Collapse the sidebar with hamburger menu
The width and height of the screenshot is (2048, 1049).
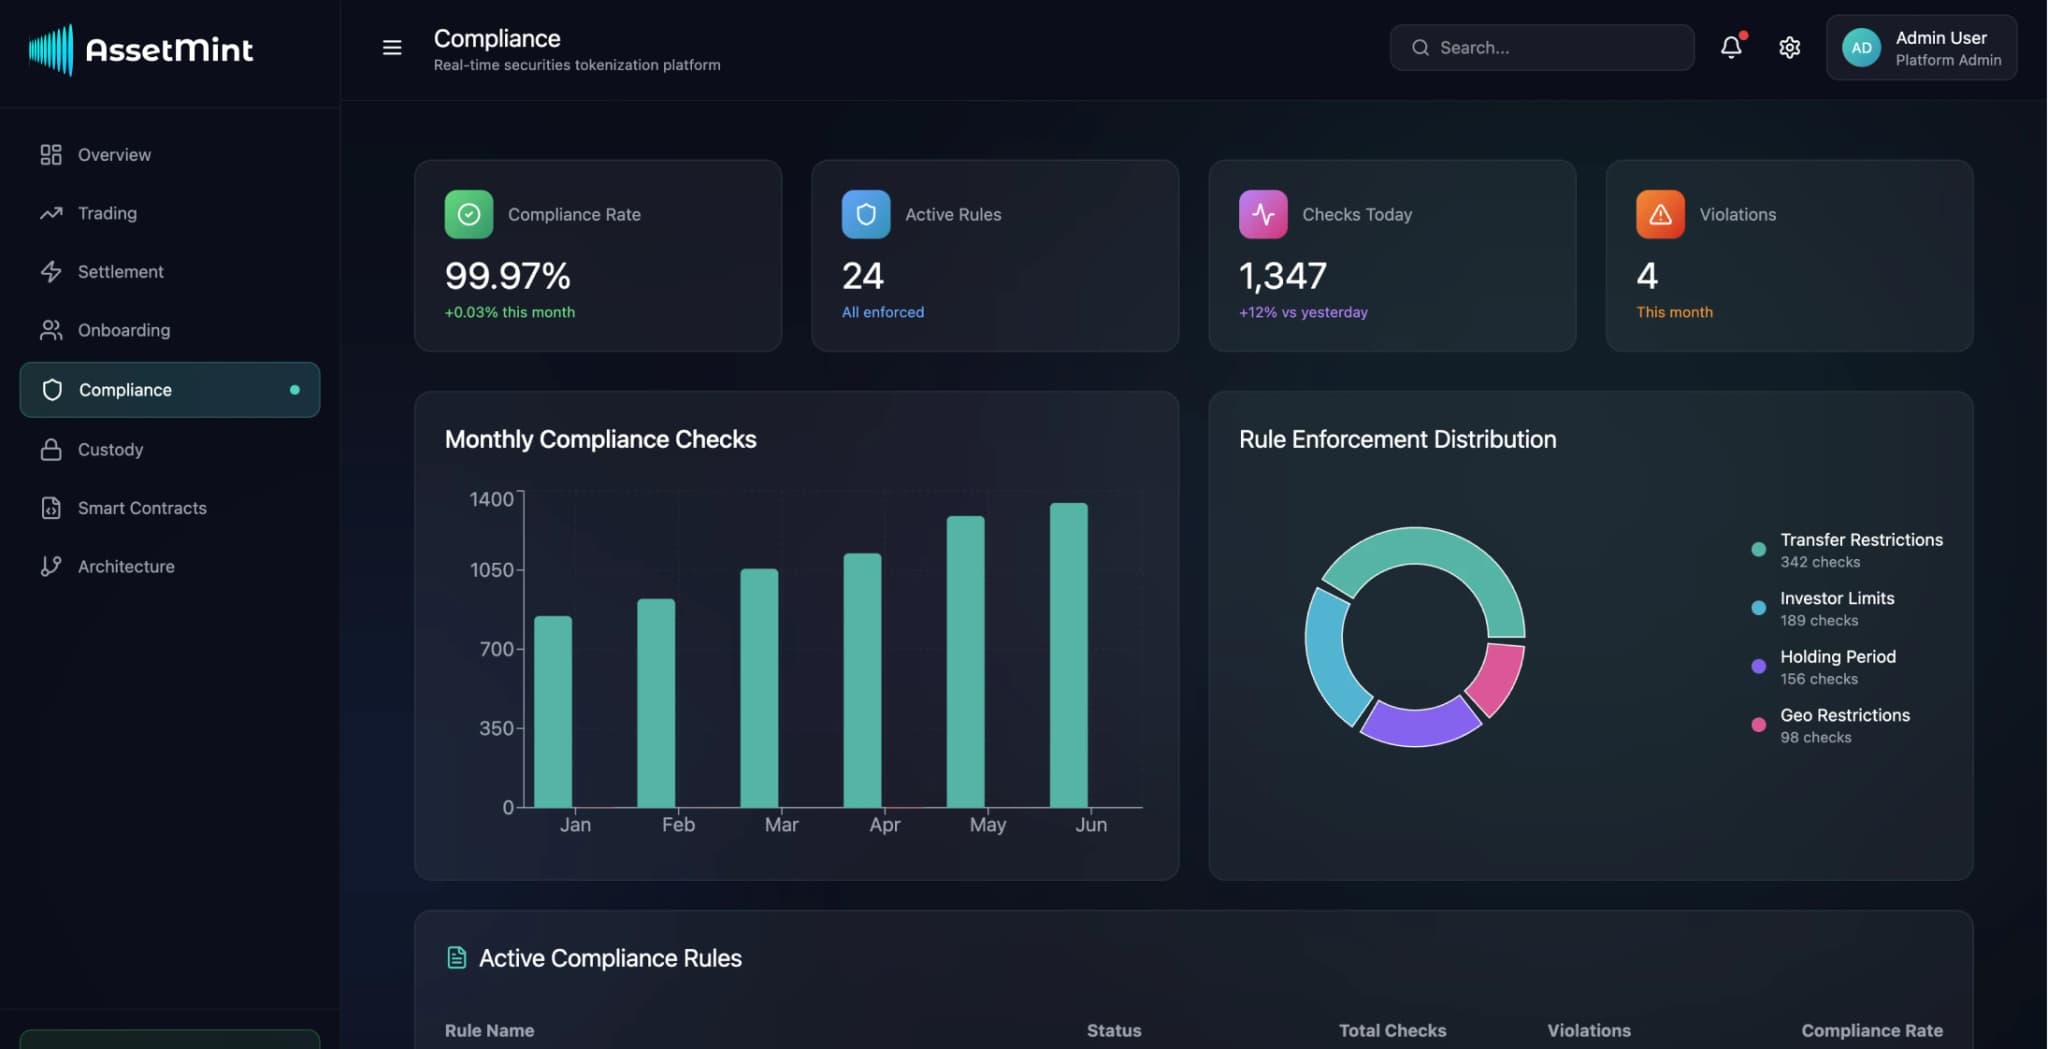tap(391, 47)
